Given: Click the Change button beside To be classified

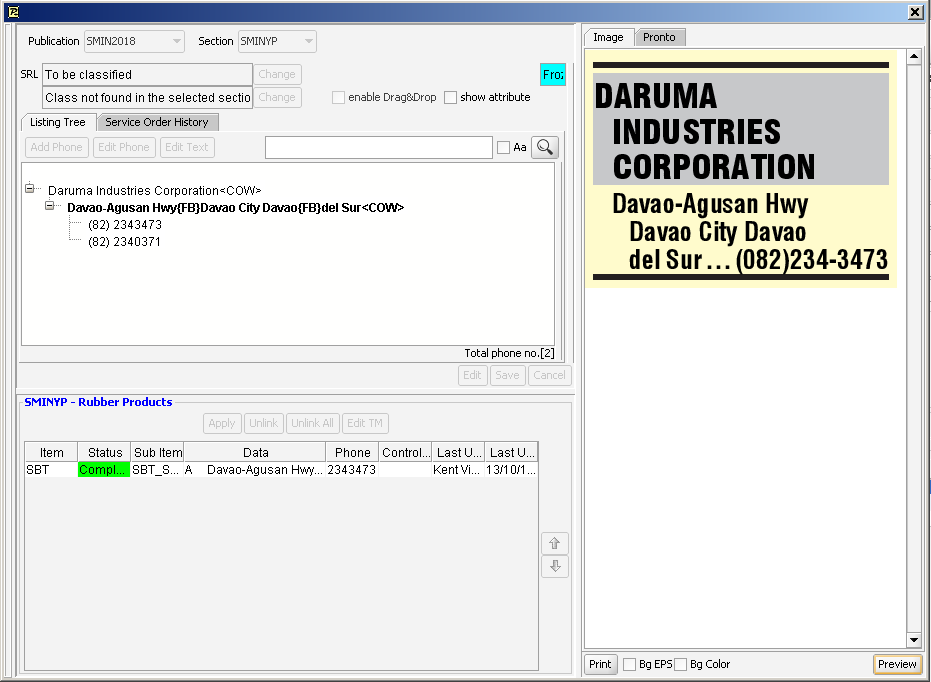Looking at the screenshot, I should (x=277, y=74).
